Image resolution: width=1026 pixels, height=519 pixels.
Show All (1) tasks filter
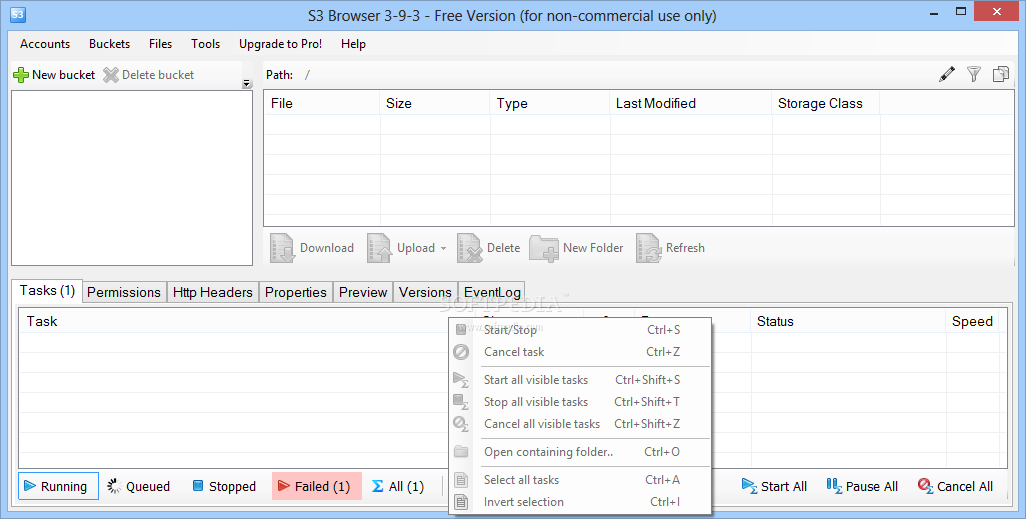[x=398, y=486]
